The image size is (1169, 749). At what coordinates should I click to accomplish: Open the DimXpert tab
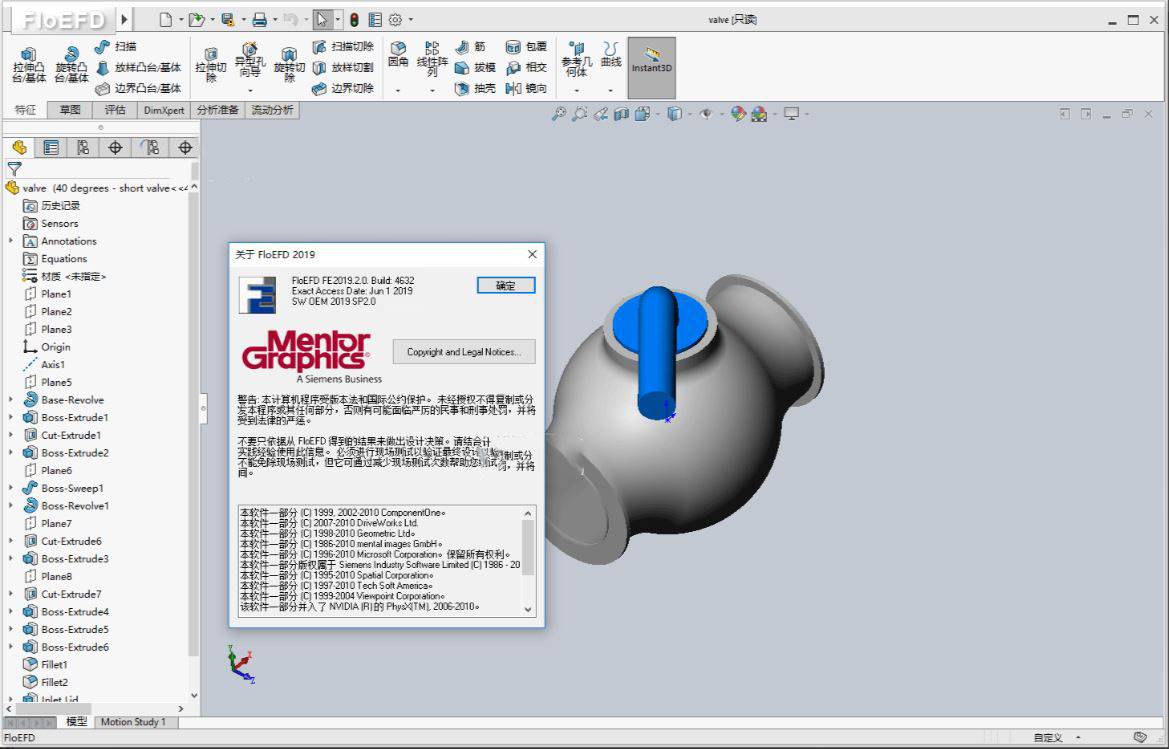click(164, 110)
